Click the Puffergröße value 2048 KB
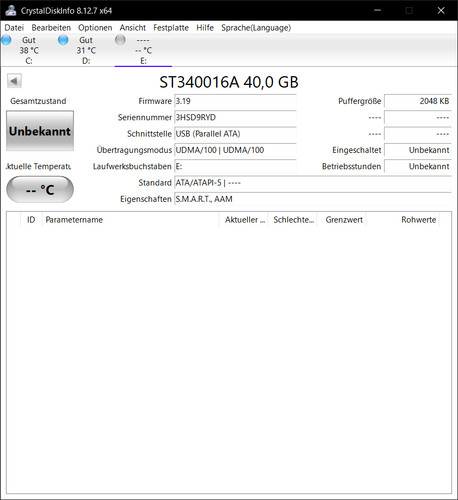This screenshot has height=500, width=458. point(418,101)
